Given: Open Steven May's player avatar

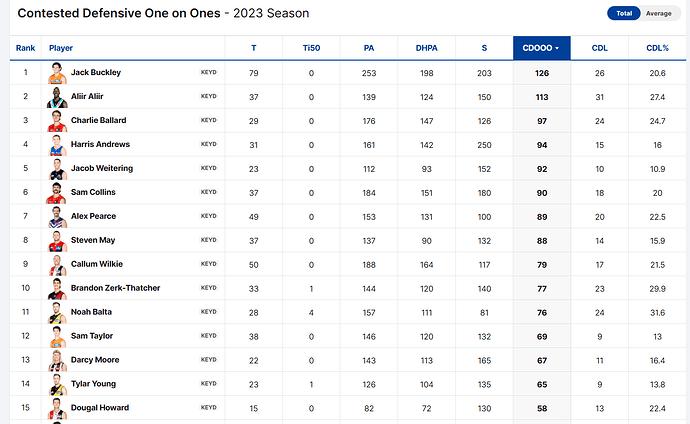Looking at the screenshot, I should pos(57,241).
